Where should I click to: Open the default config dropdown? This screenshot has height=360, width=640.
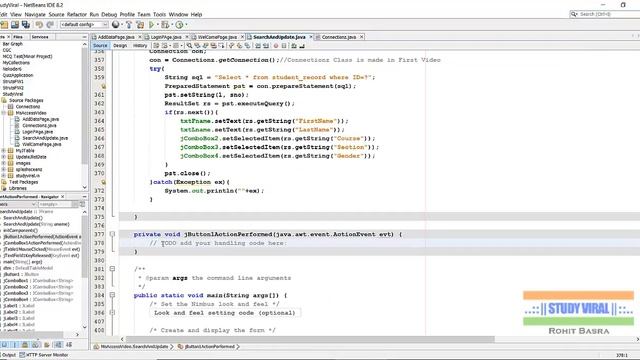click(x=84, y=25)
